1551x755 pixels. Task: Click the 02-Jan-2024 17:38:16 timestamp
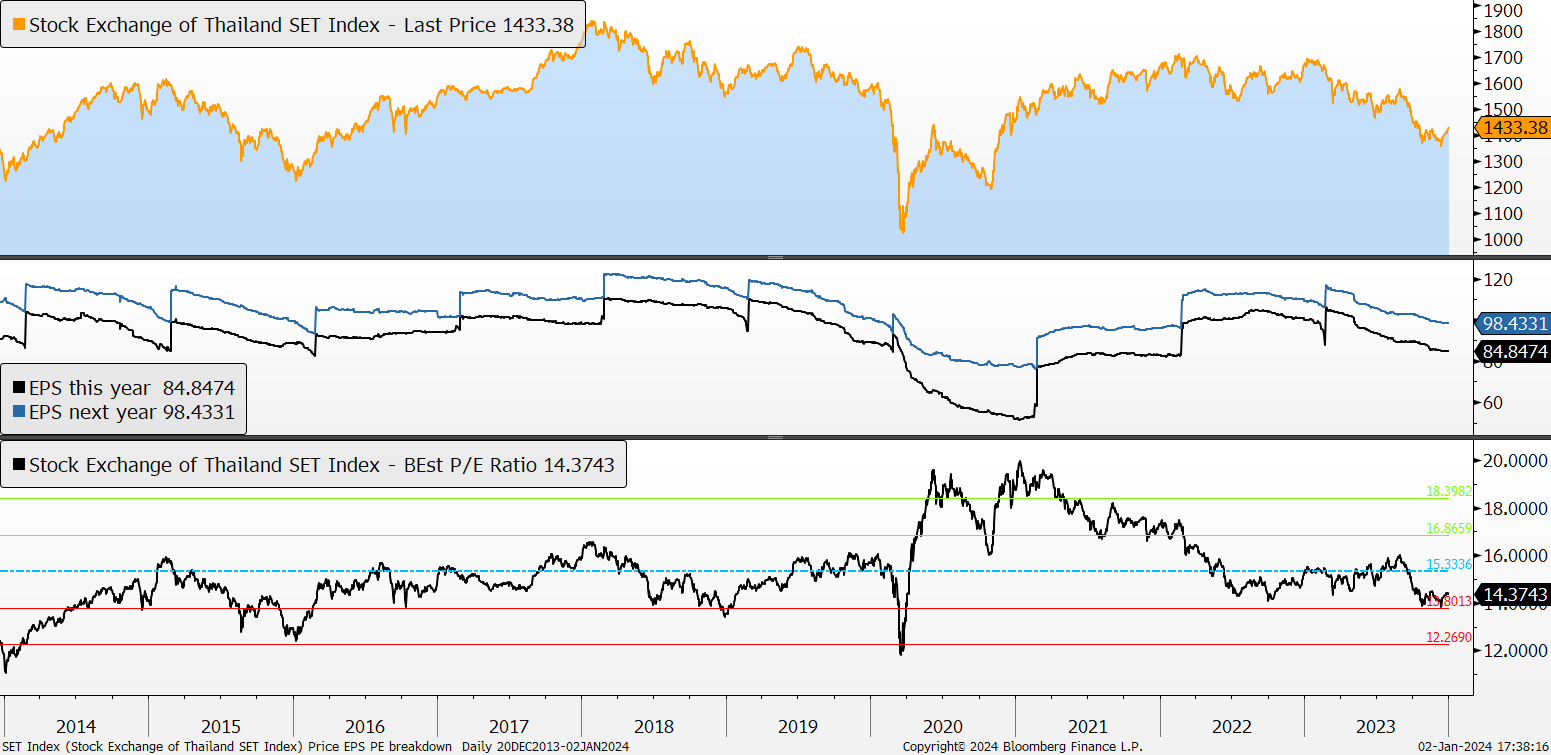[x=1483, y=747]
